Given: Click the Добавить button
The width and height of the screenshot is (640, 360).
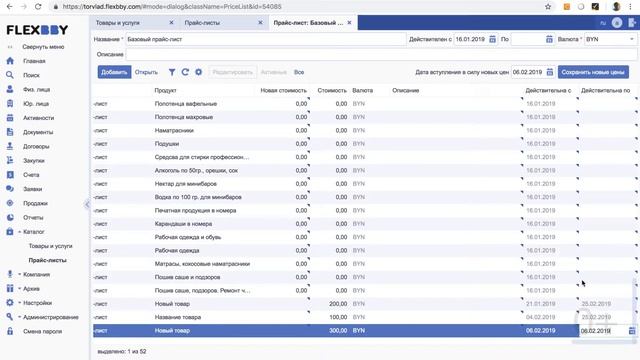Looking at the screenshot, I should [x=114, y=72].
